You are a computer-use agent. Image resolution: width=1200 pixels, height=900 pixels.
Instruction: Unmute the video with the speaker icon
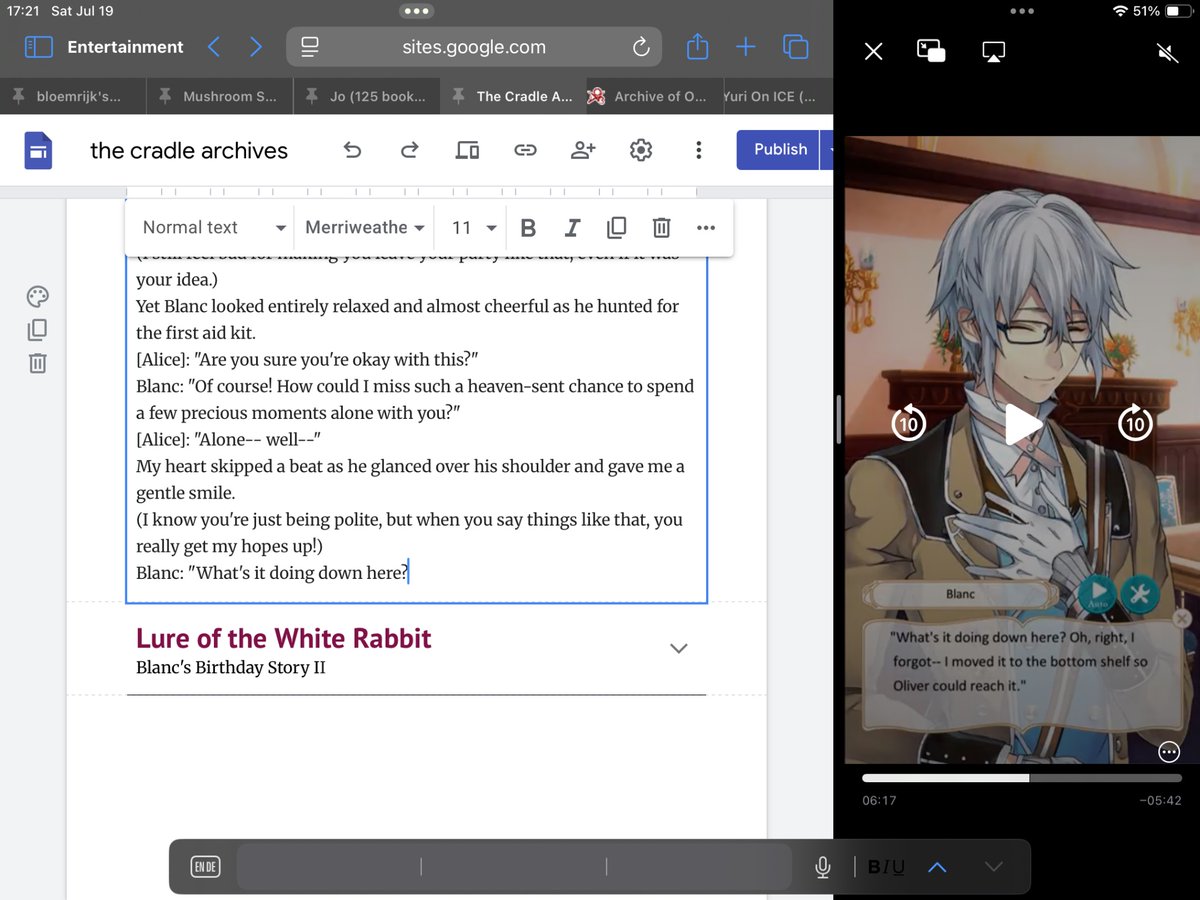click(1167, 51)
